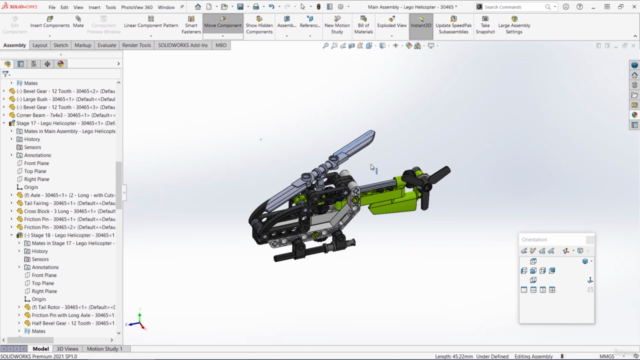Expand the Stage 17 Mates in Main Assembly node
Screen dimensions: 640x360
click(11, 131)
